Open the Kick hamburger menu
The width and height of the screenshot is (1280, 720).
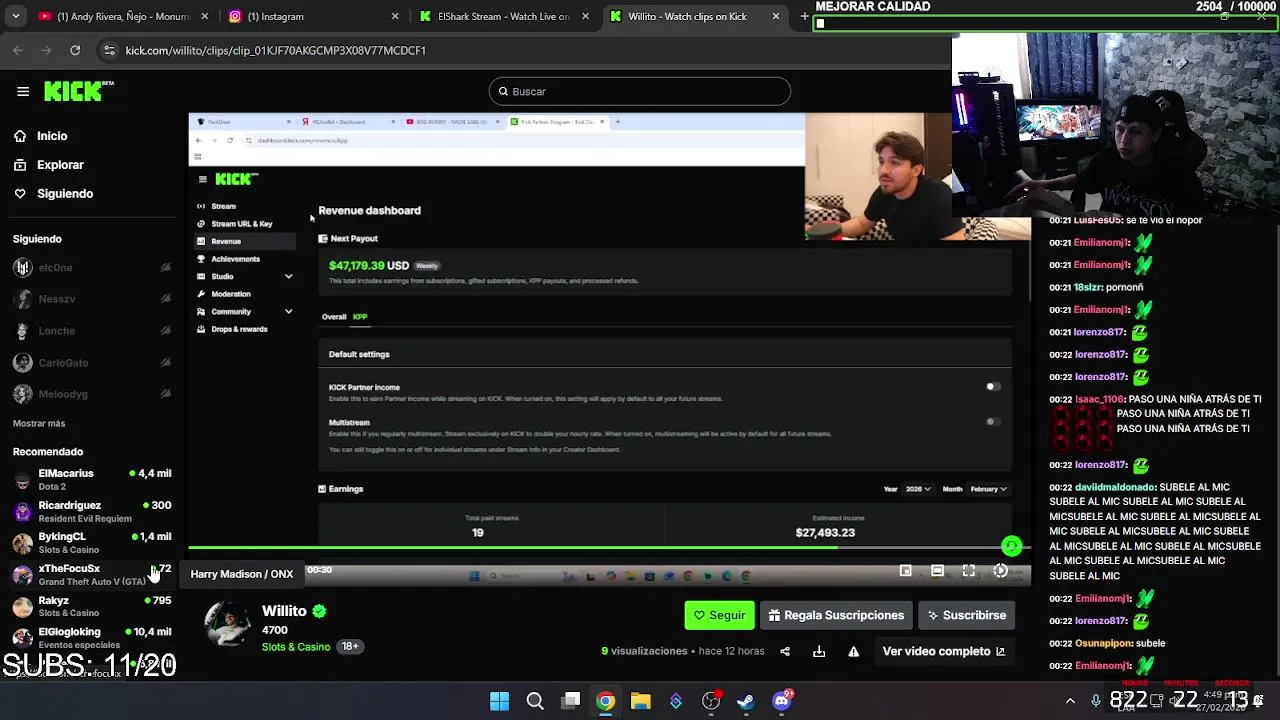[x=23, y=91]
